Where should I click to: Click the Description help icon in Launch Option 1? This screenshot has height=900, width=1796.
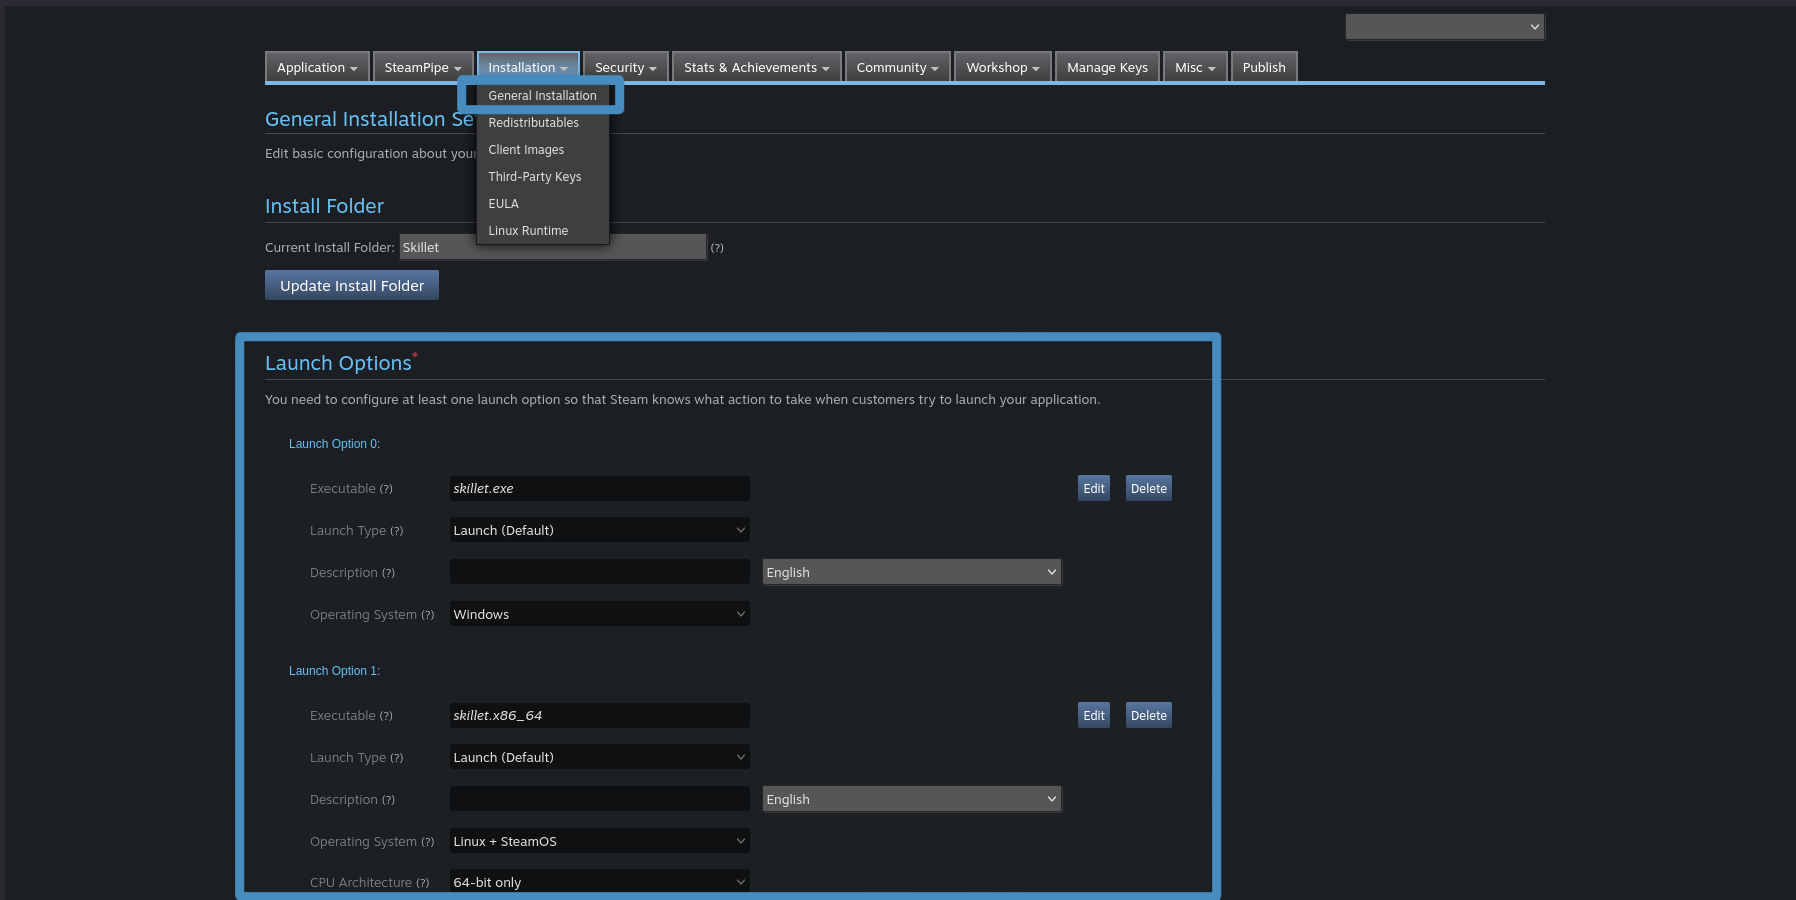(x=388, y=800)
